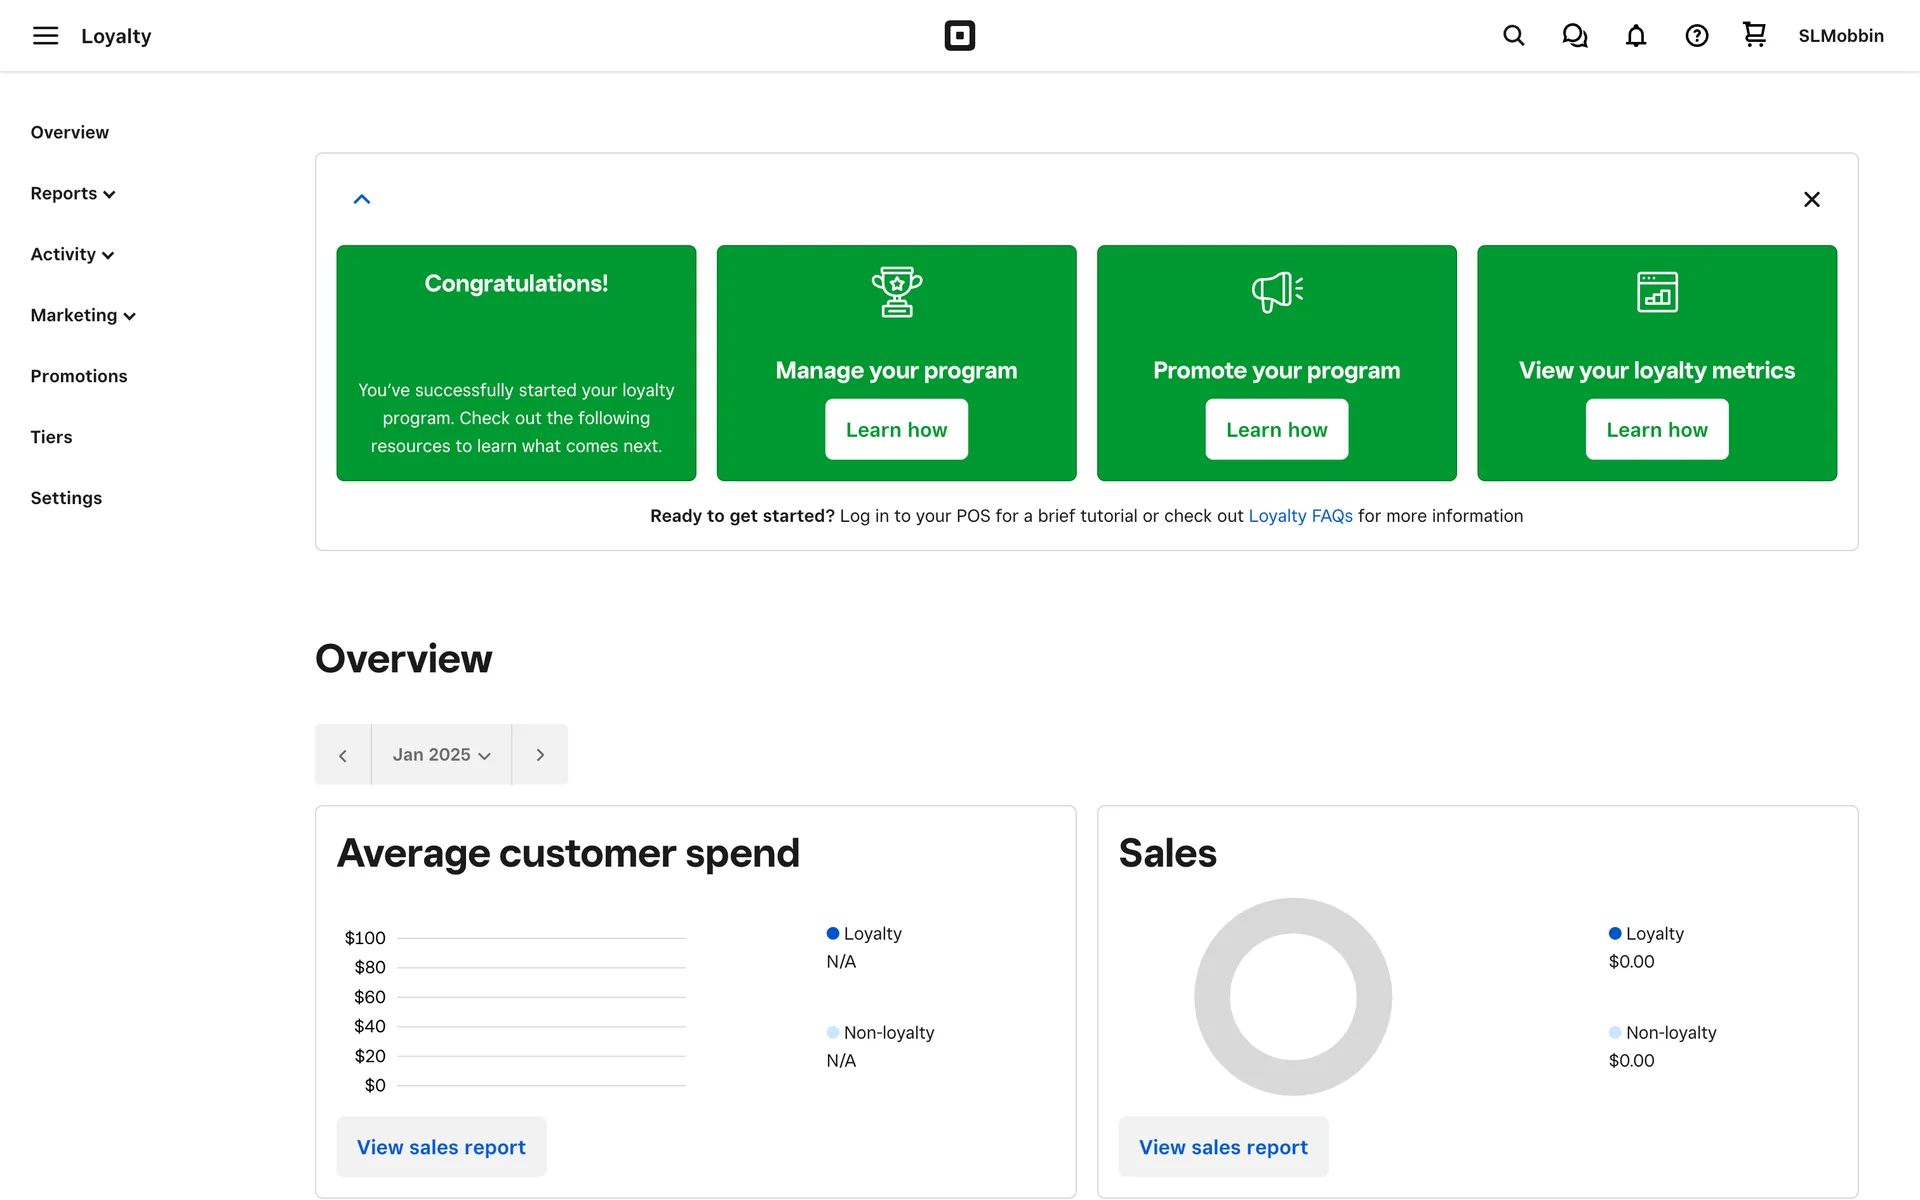Image resolution: width=1920 pixels, height=1200 pixels.
Task: Expand the Marketing sidebar section
Action: click(83, 315)
